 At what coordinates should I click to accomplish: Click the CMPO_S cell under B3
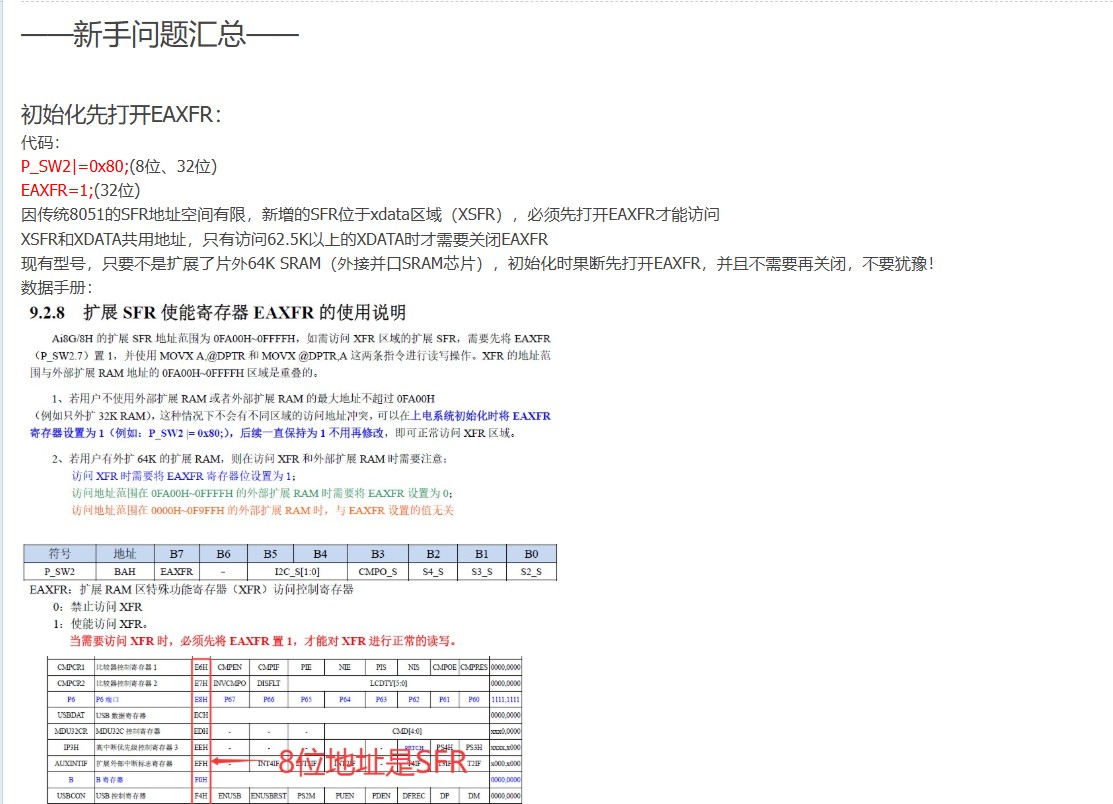pos(377,571)
